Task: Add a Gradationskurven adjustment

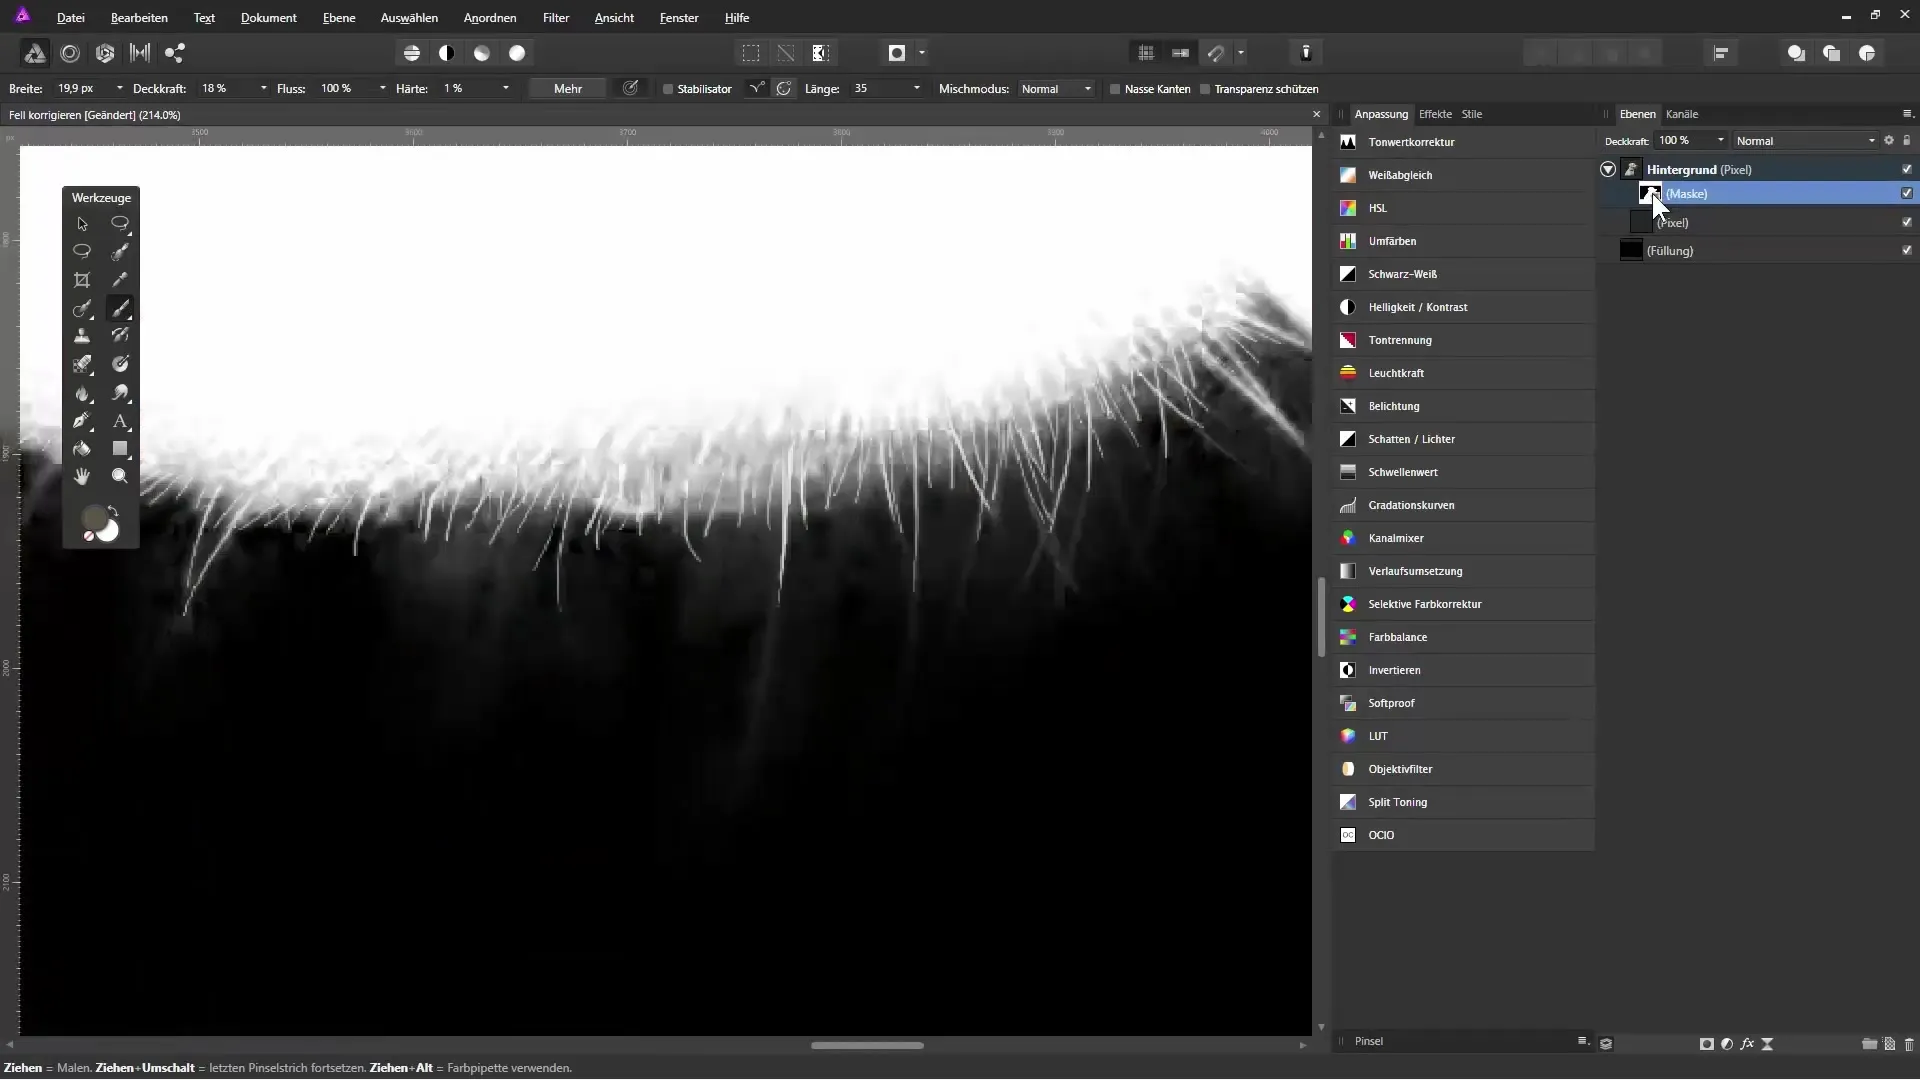Action: click(x=1463, y=505)
